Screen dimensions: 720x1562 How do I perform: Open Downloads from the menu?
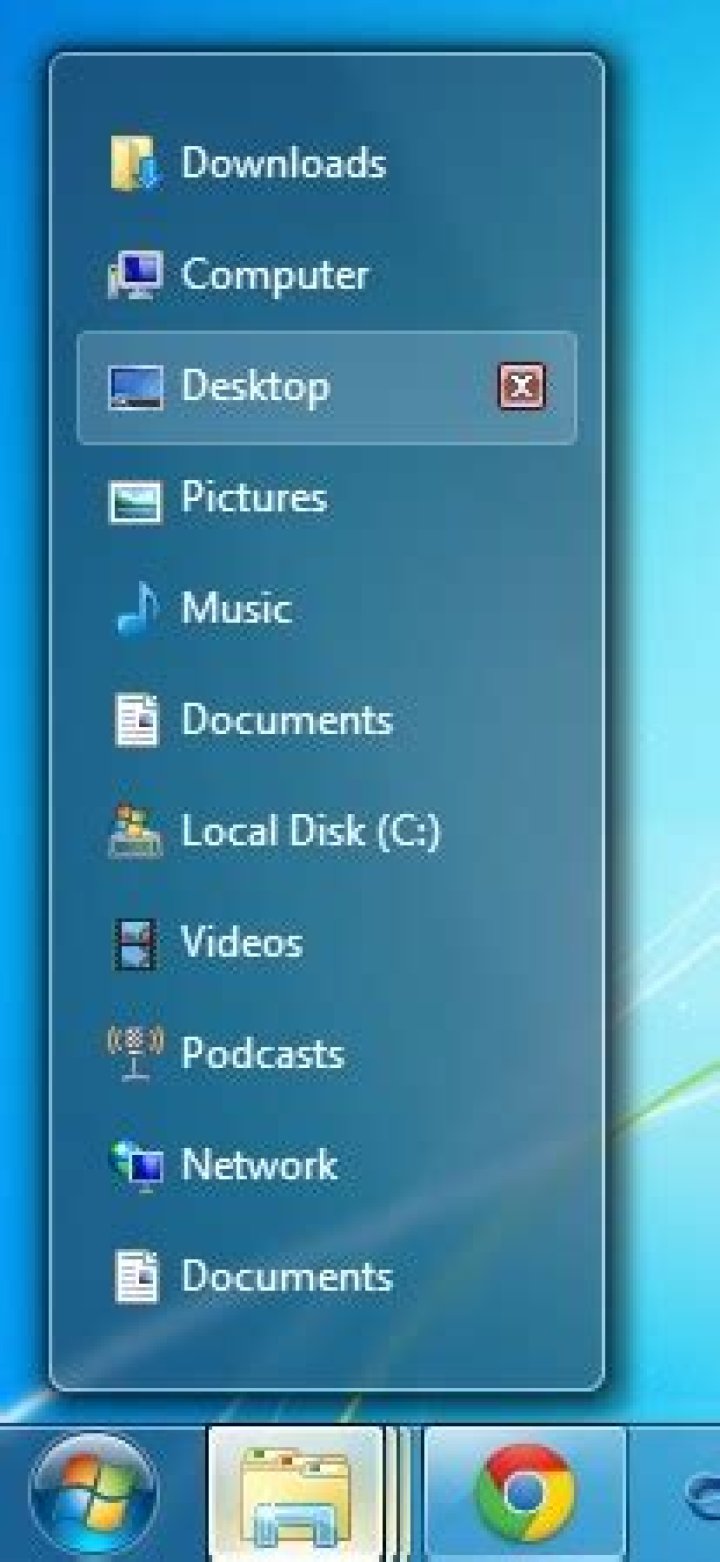pos(326,163)
